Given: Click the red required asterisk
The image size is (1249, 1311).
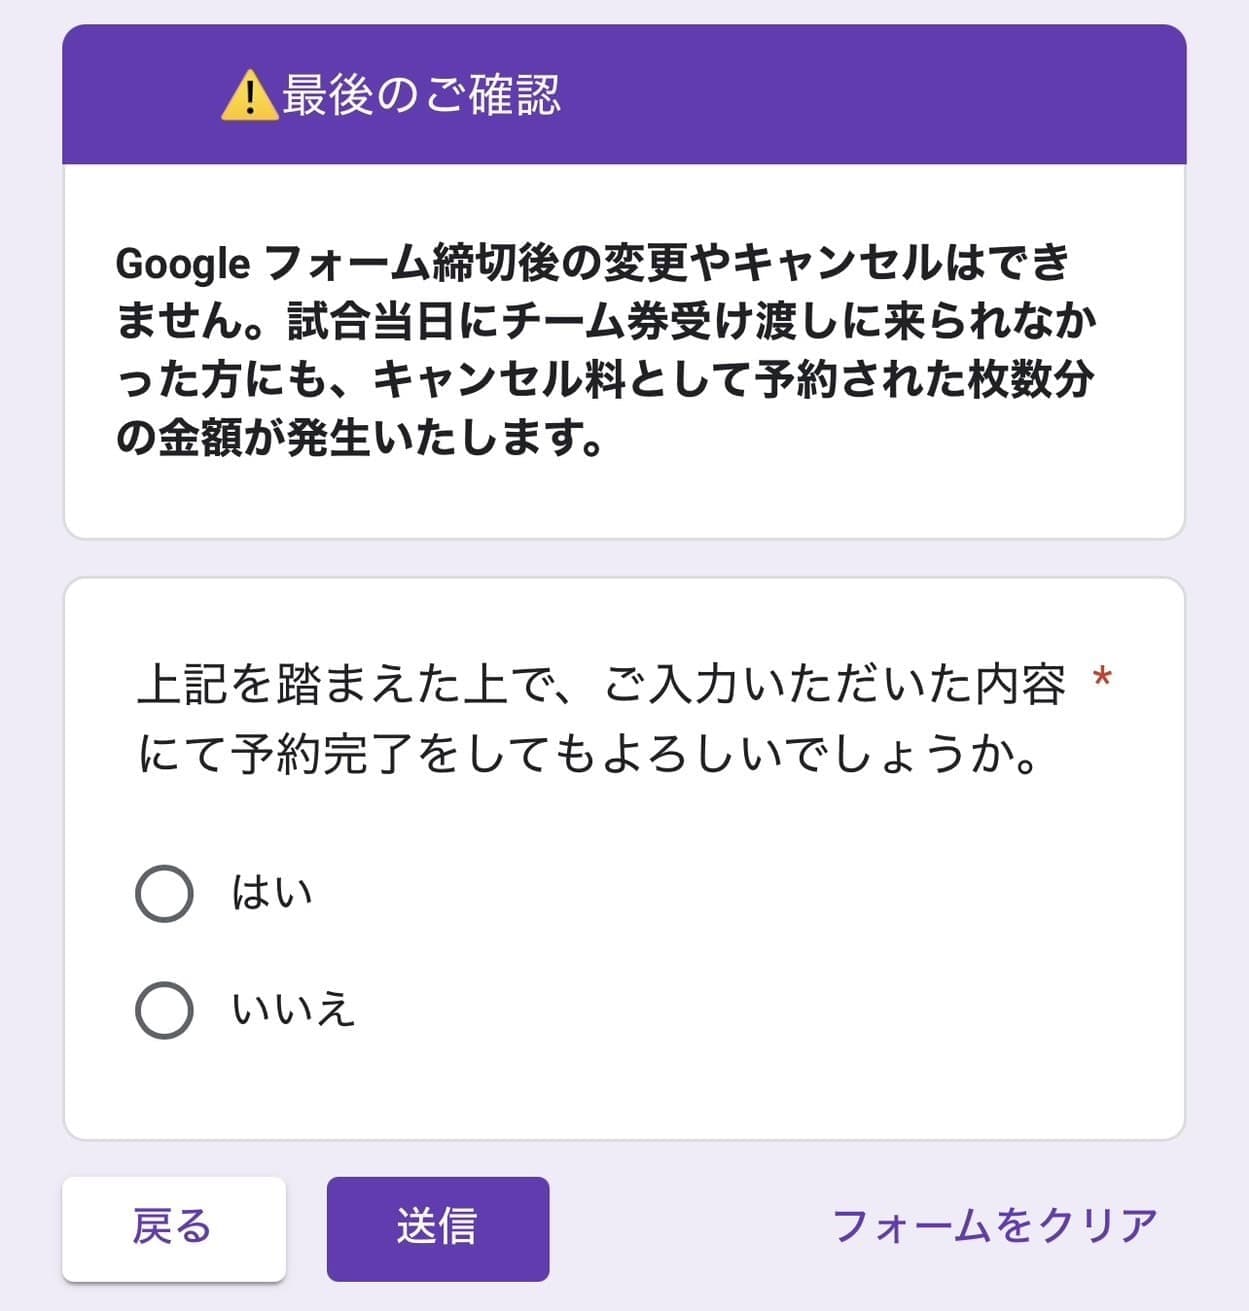Looking at the screenshot, I should [x=1102, y=680].
